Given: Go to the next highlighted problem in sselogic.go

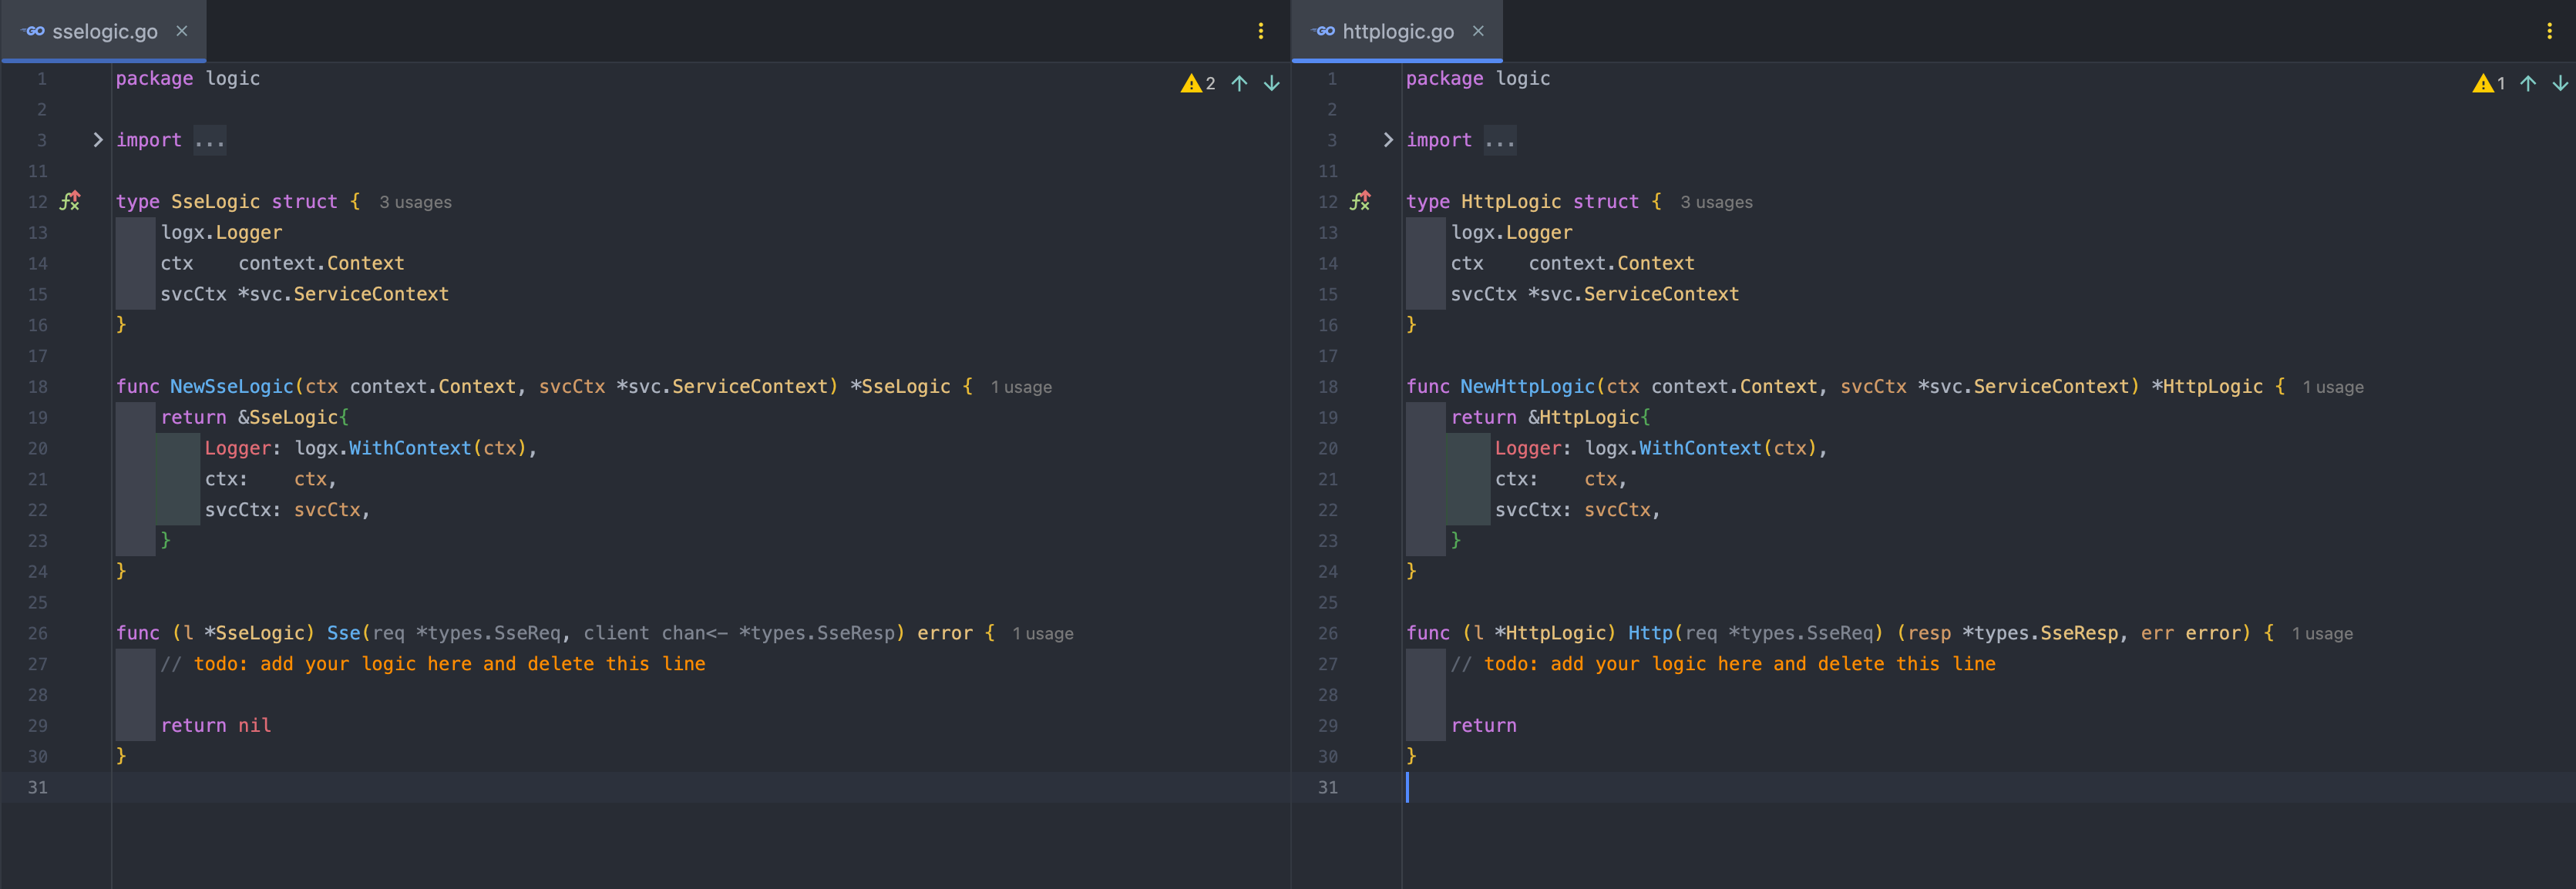Looking at the screenshot, I should click(1271, 84).
